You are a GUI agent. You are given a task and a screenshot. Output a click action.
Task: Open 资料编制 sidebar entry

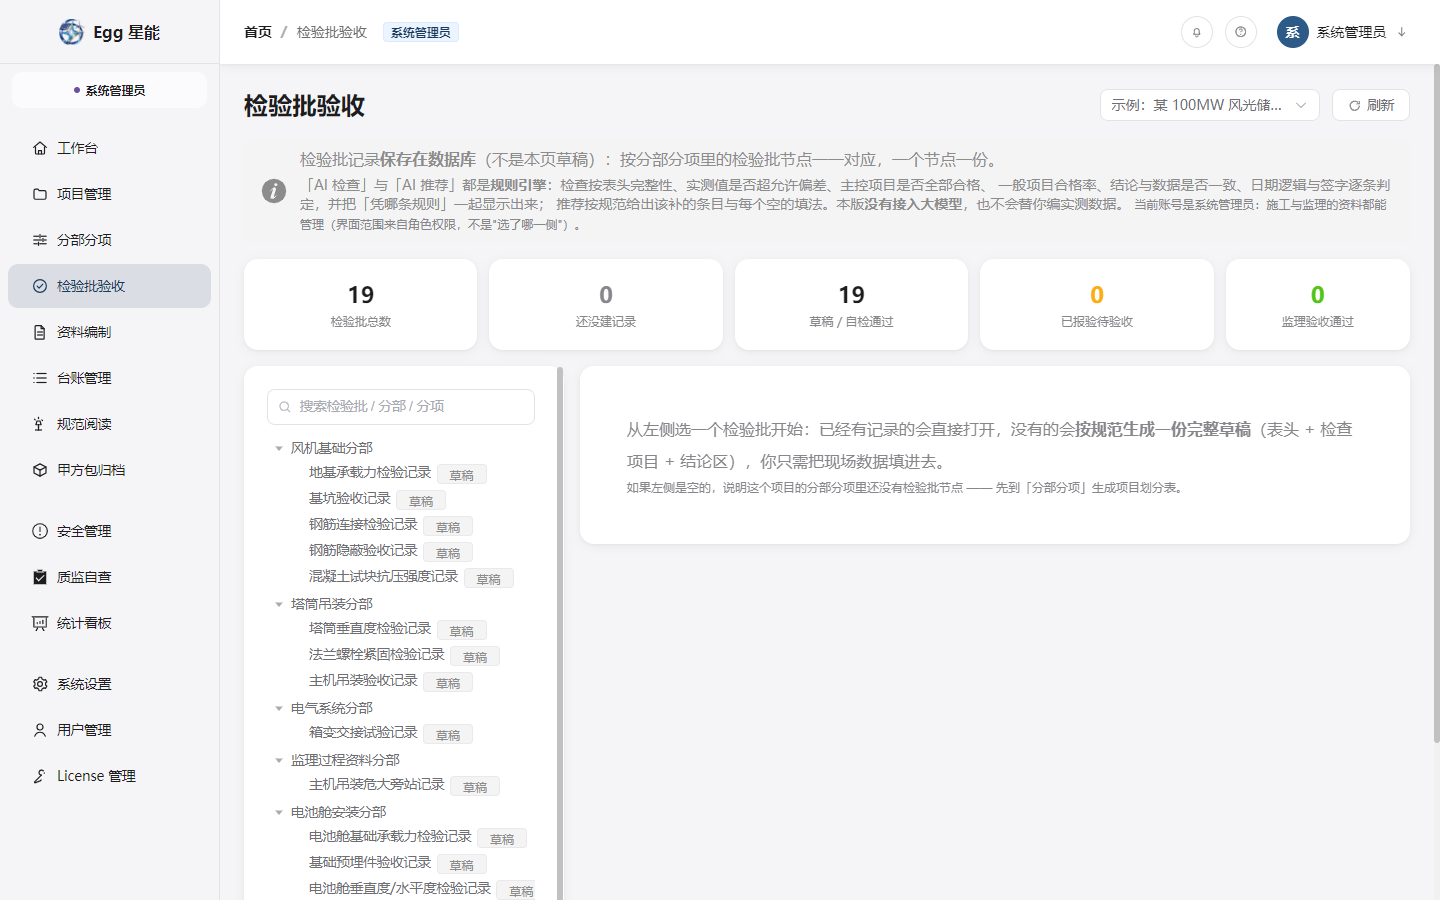point(109,332)
